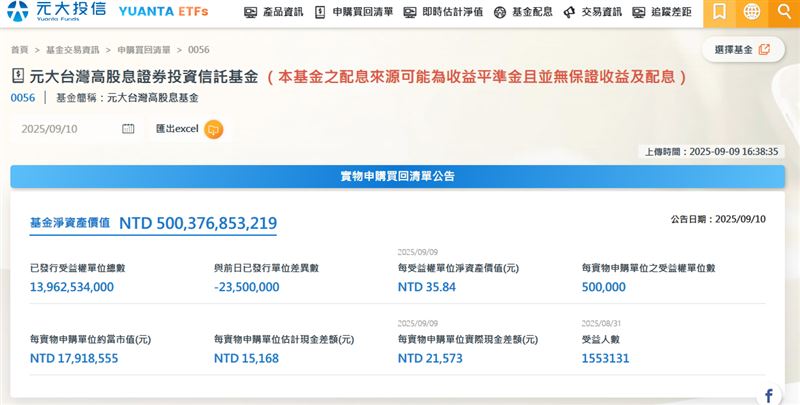Click the 選擇基金 button
Screen dimensions: 800x405
point(743,49)
